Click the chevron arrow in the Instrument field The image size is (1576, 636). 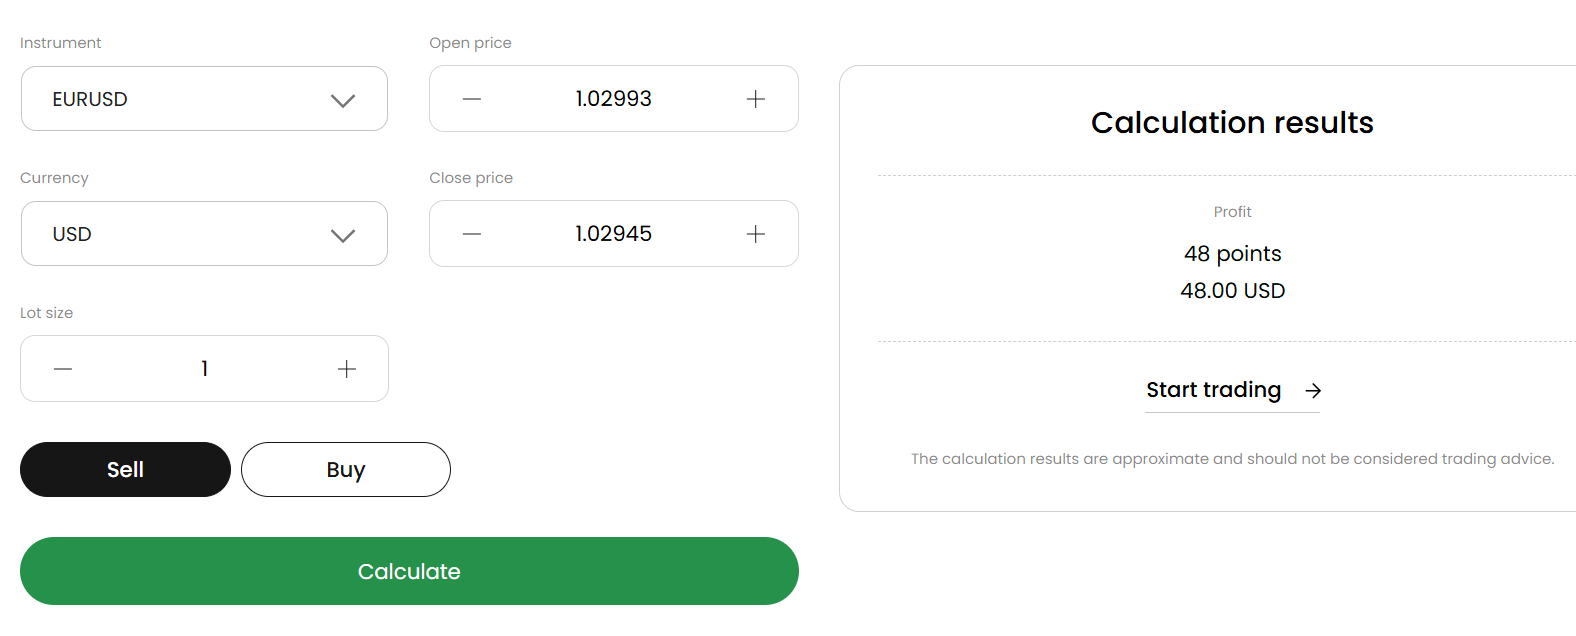(343, 100)
